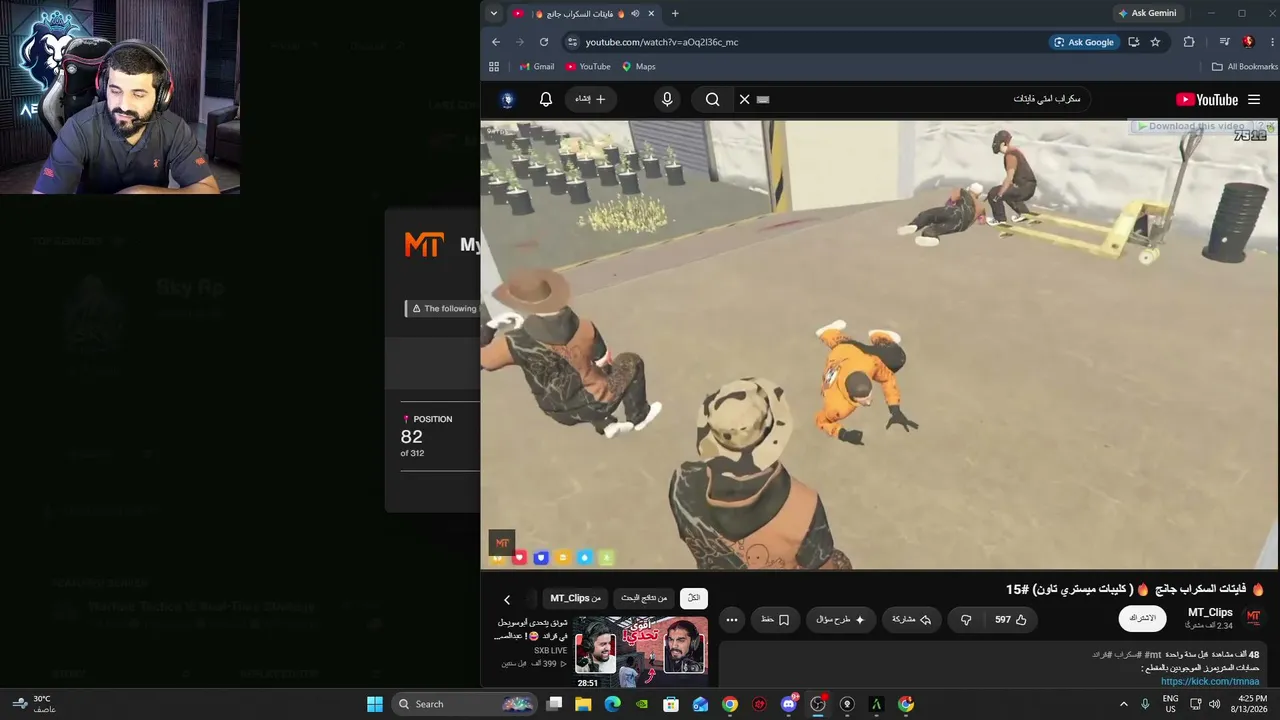
Task: Share the video
Action: (911, 620)
